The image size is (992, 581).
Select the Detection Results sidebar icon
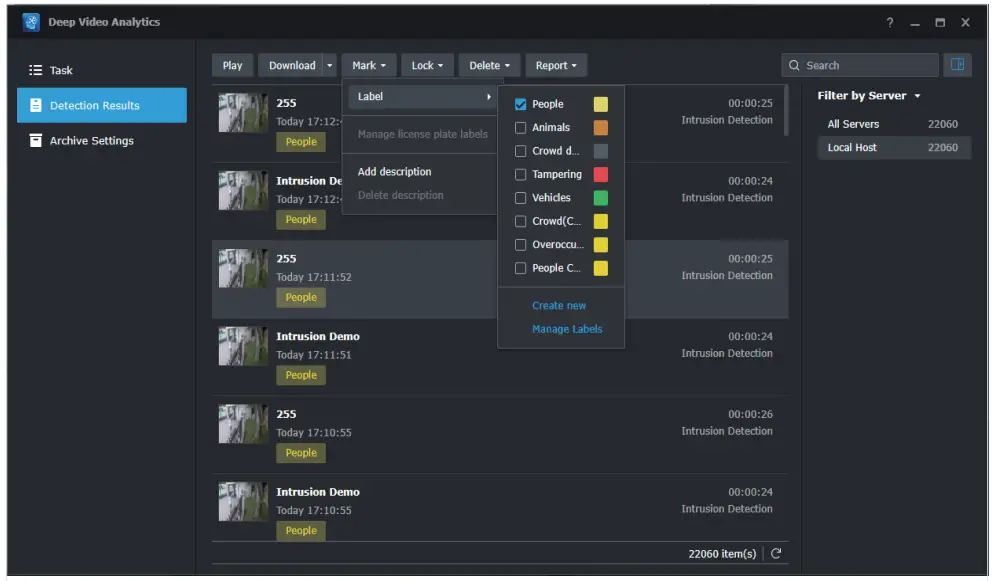(35, 104)
